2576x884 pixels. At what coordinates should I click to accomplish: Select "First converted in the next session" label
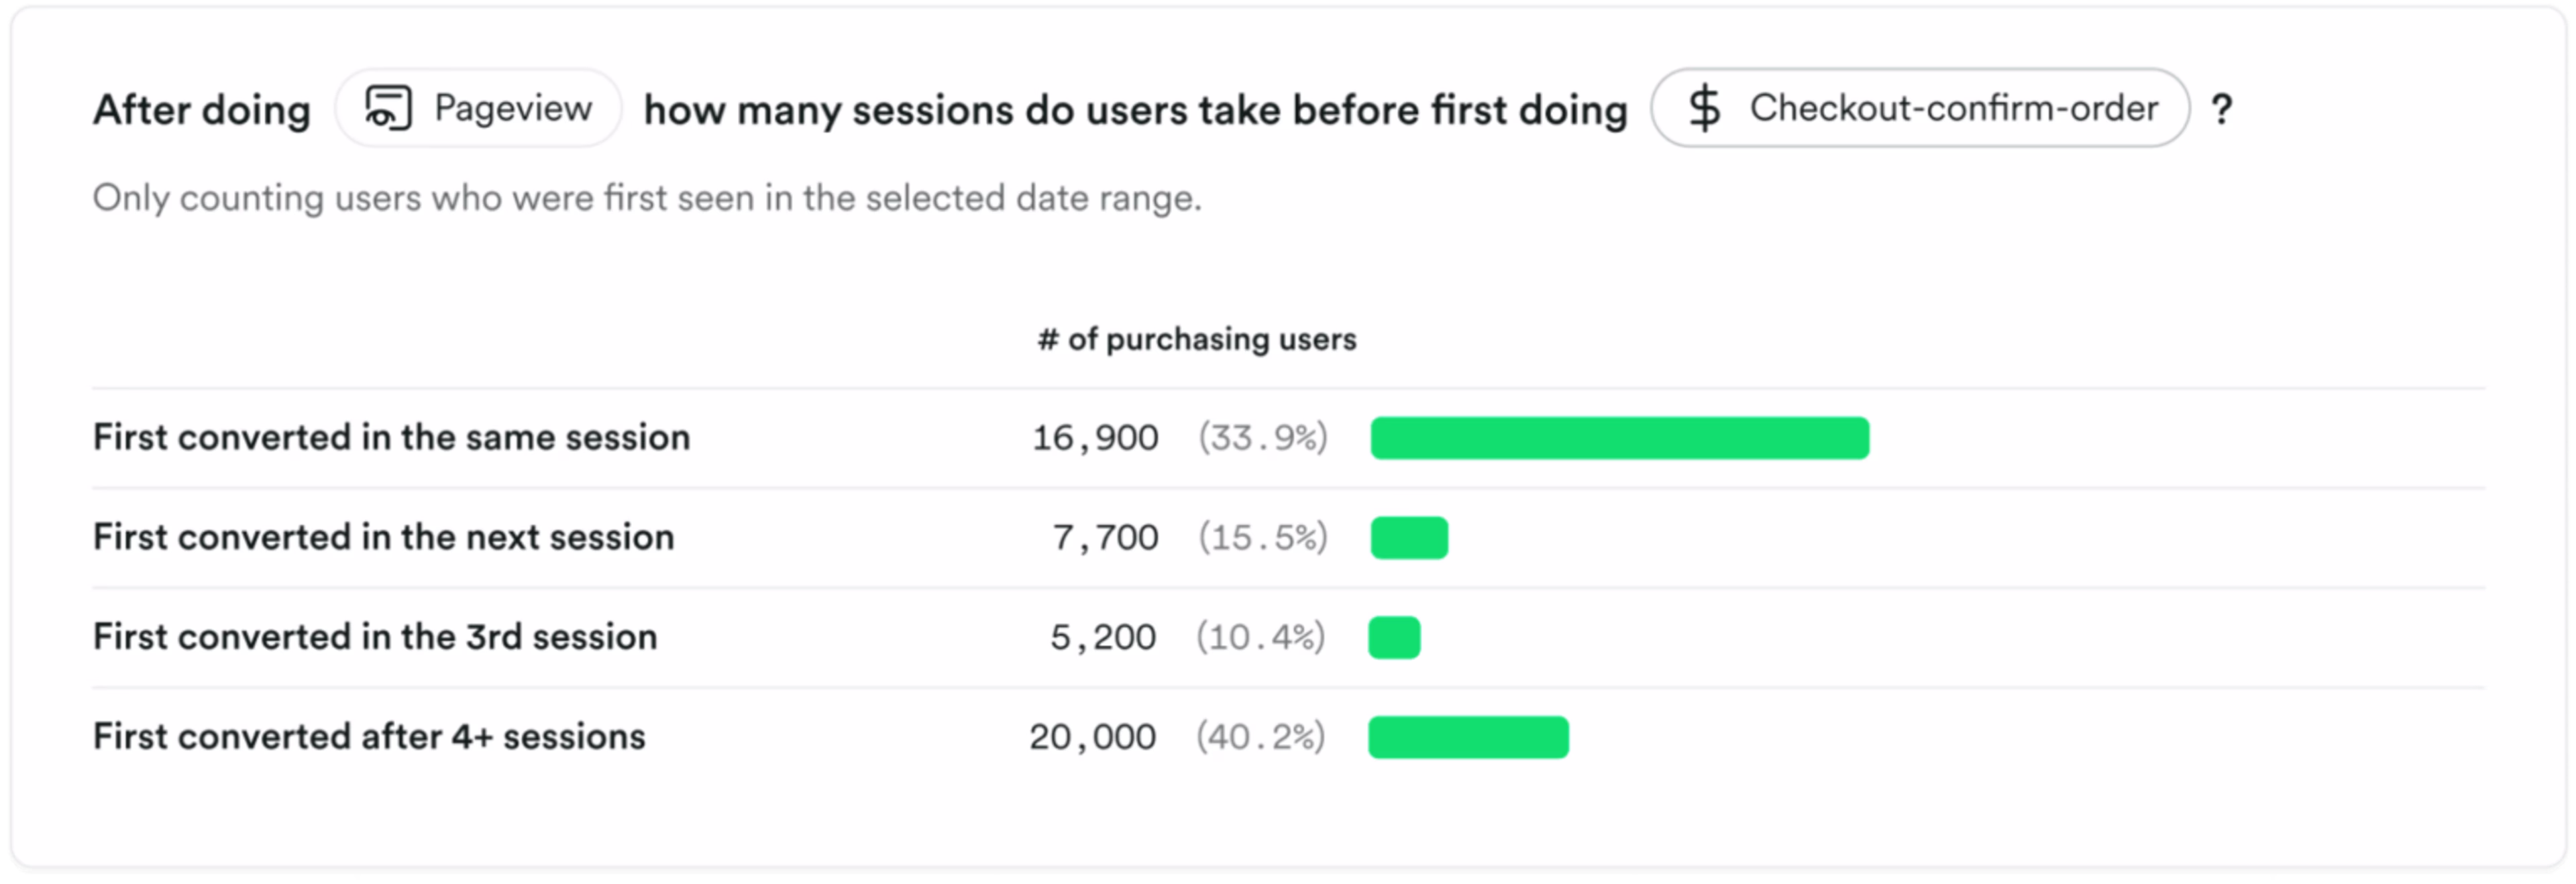(383, 538)
